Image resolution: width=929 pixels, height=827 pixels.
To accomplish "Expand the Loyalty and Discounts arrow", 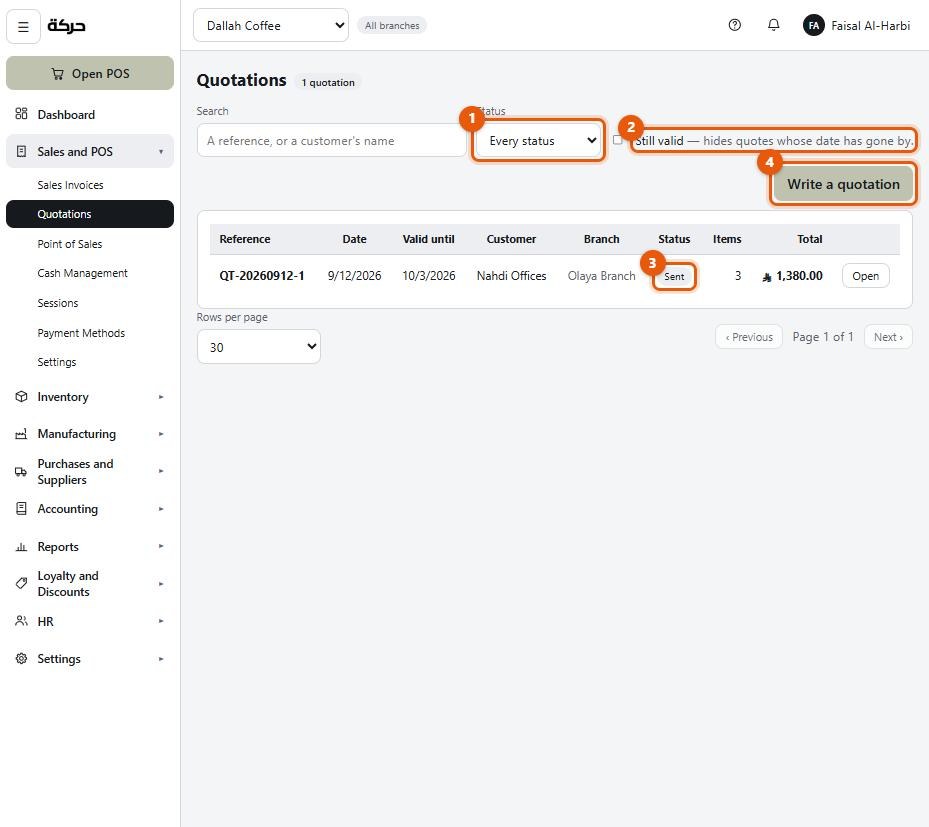I will point(161,584).
